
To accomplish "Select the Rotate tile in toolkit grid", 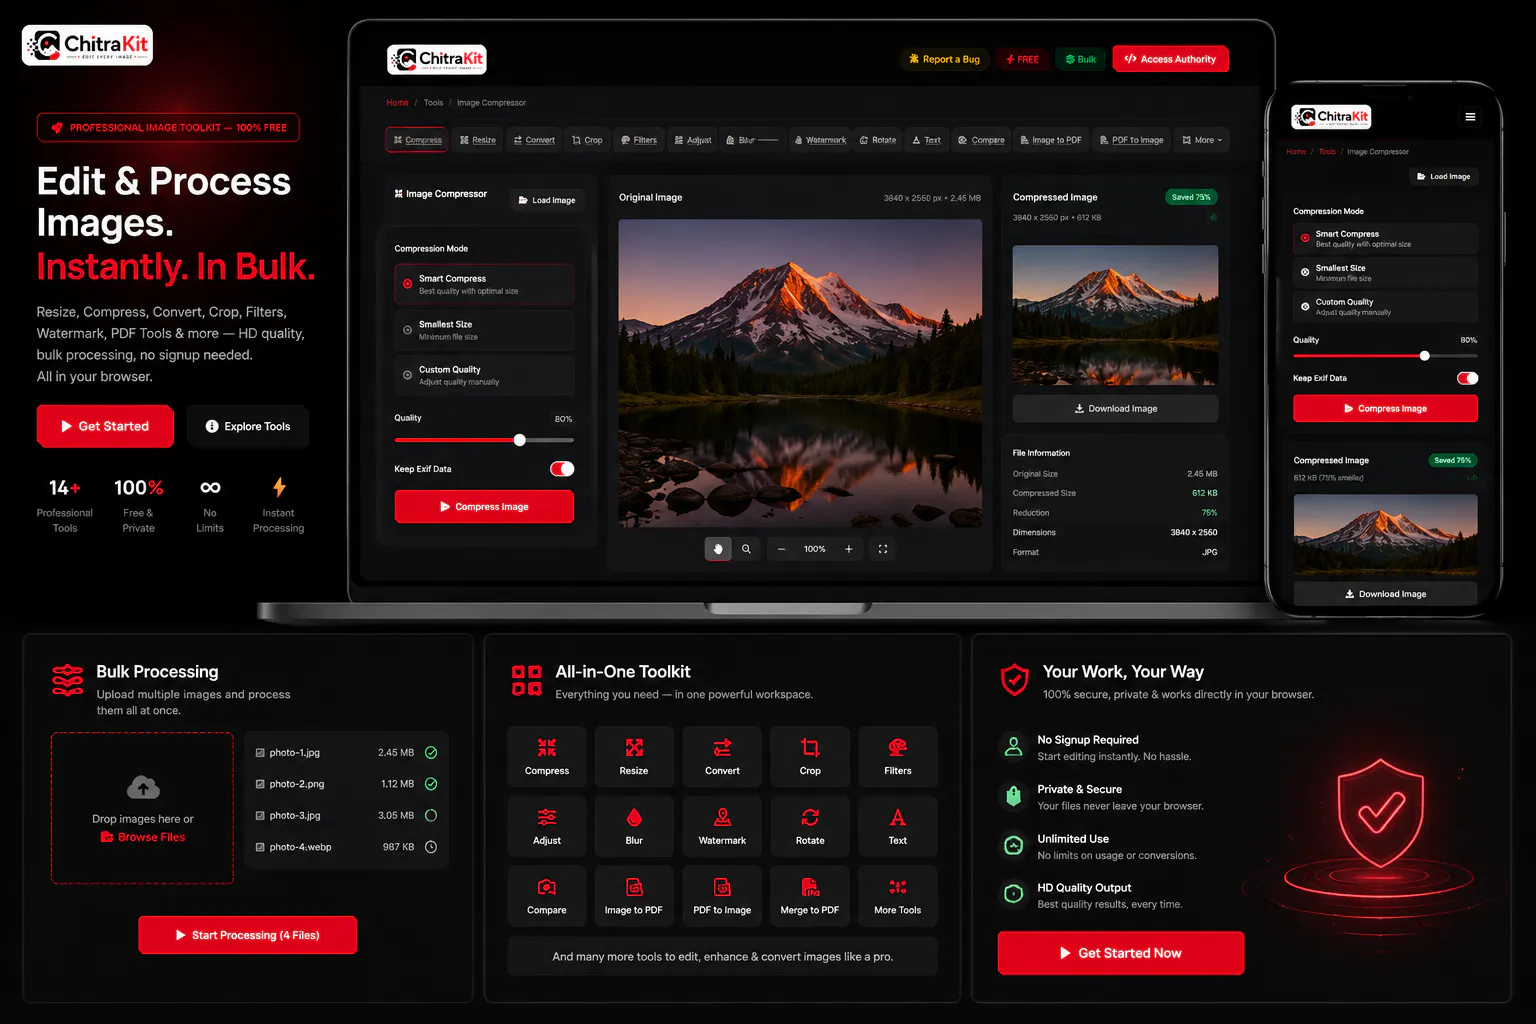I will (x=810, y=827).
